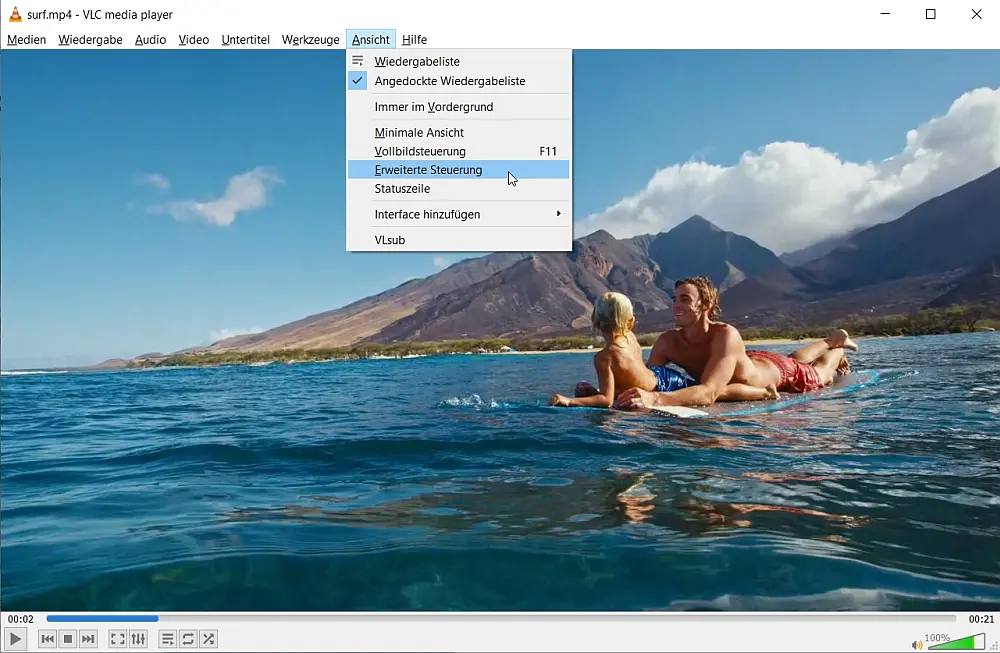
Task: Select Wiedergabeliste menu entry
Action: (459, 61)
